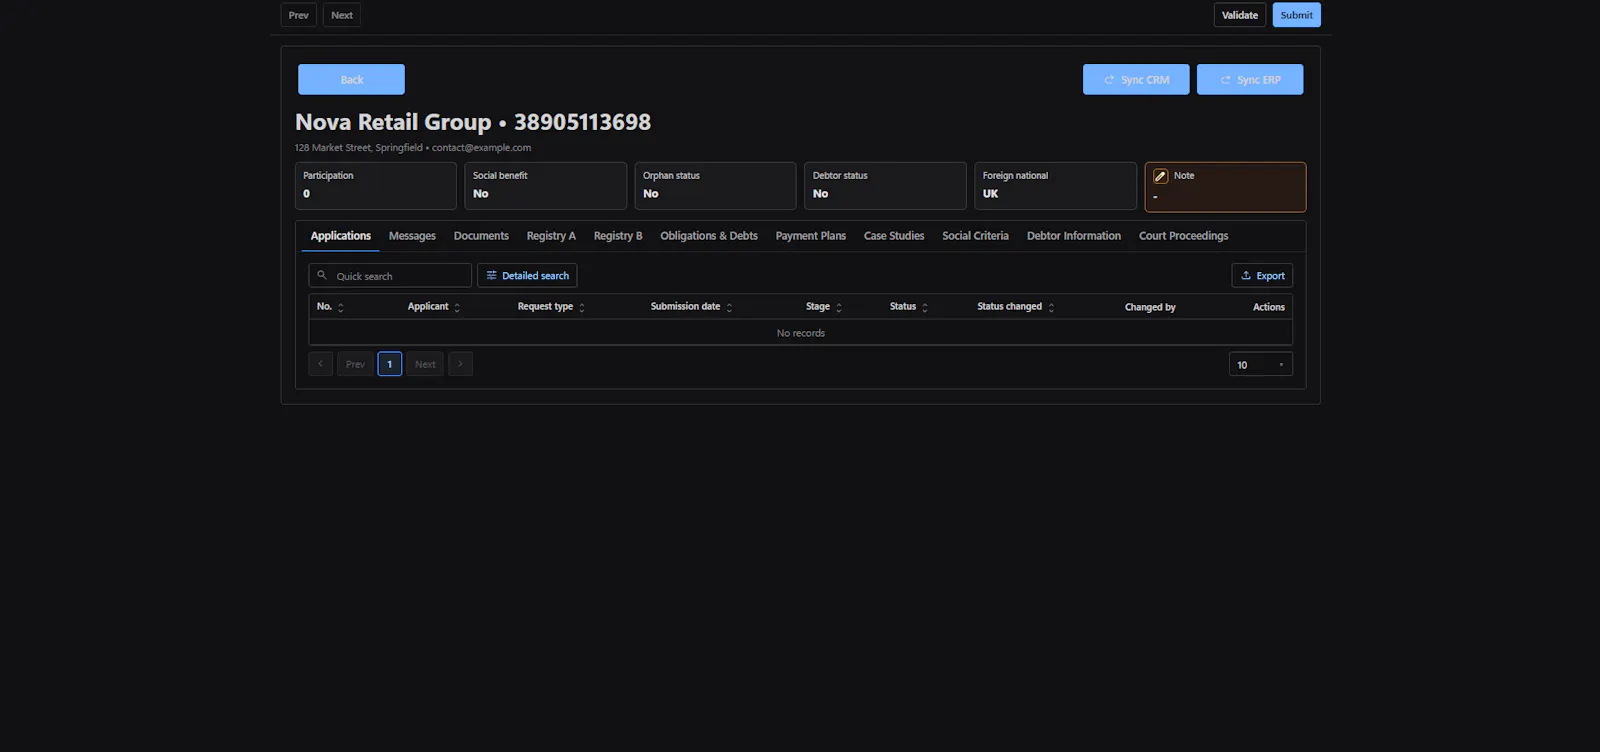Click the last-page right chevron in pagination

(x=460, y=364)
